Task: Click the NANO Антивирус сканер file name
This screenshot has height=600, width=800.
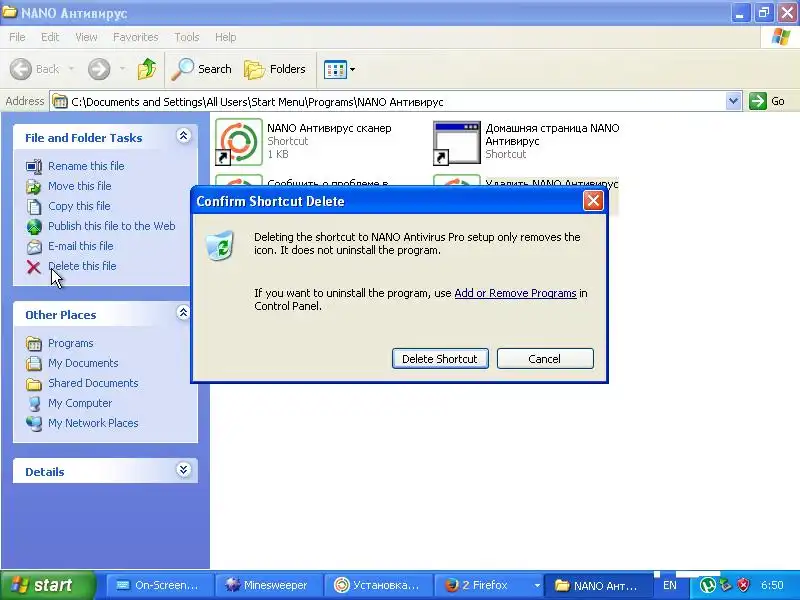Action: pyautogui.click(x=330, y=128)
